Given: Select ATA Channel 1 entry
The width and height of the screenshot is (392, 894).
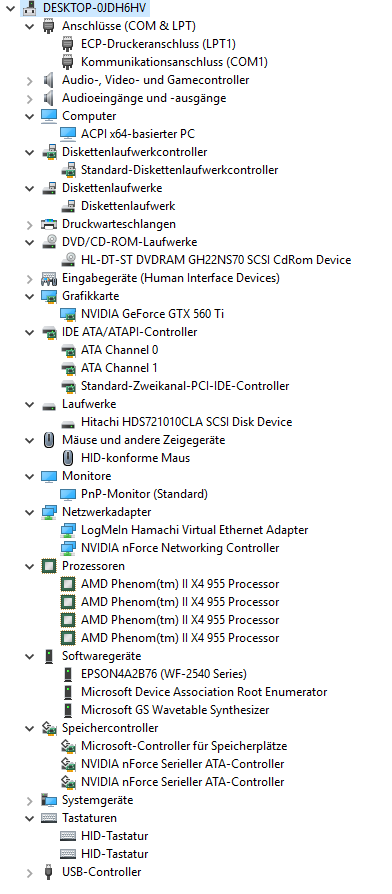Looking at the screenshot, I should tap(119, 368).
